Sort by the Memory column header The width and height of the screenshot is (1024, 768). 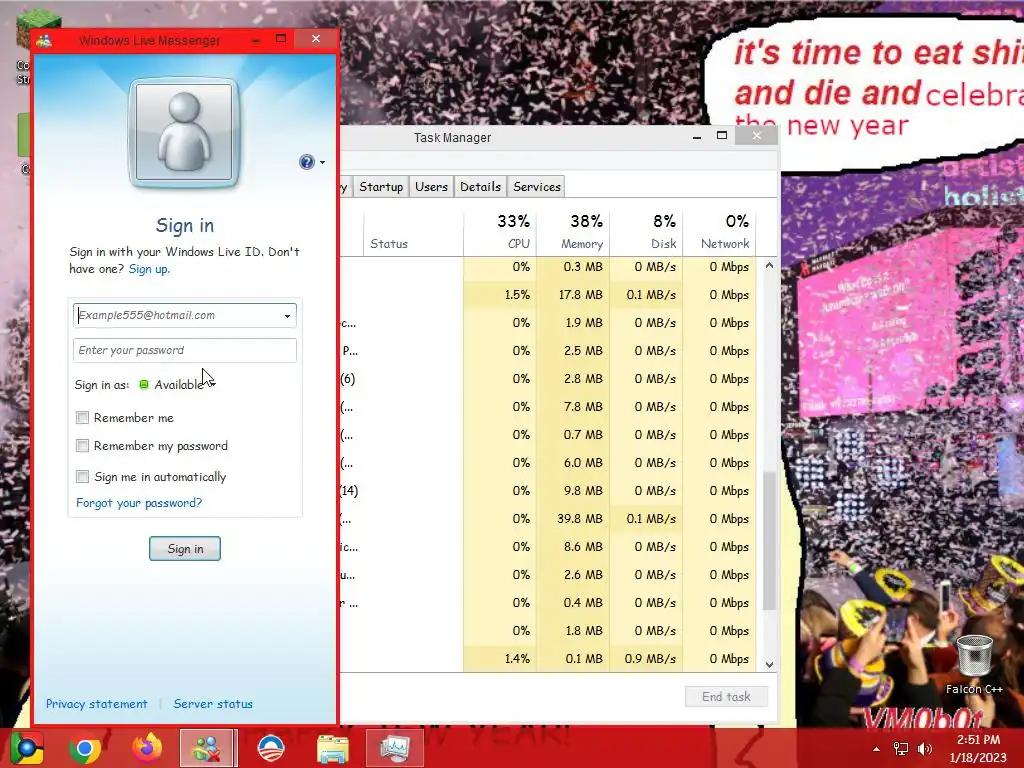pos(573,232)
